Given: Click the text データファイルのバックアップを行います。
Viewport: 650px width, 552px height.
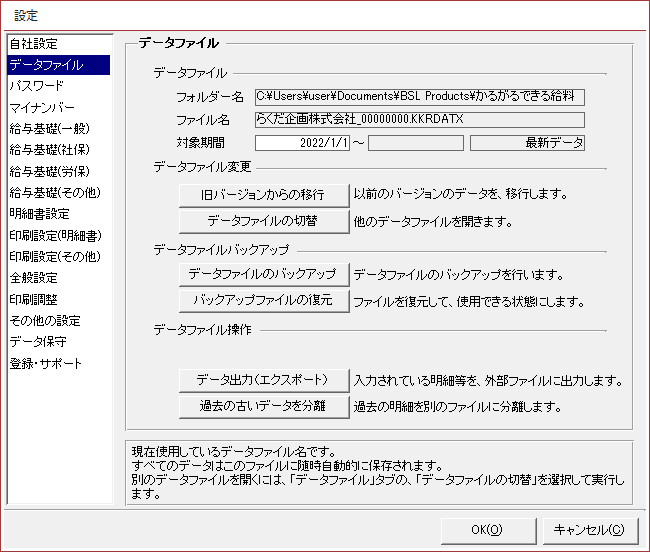Looking at the screenshot, I should 458,275.
